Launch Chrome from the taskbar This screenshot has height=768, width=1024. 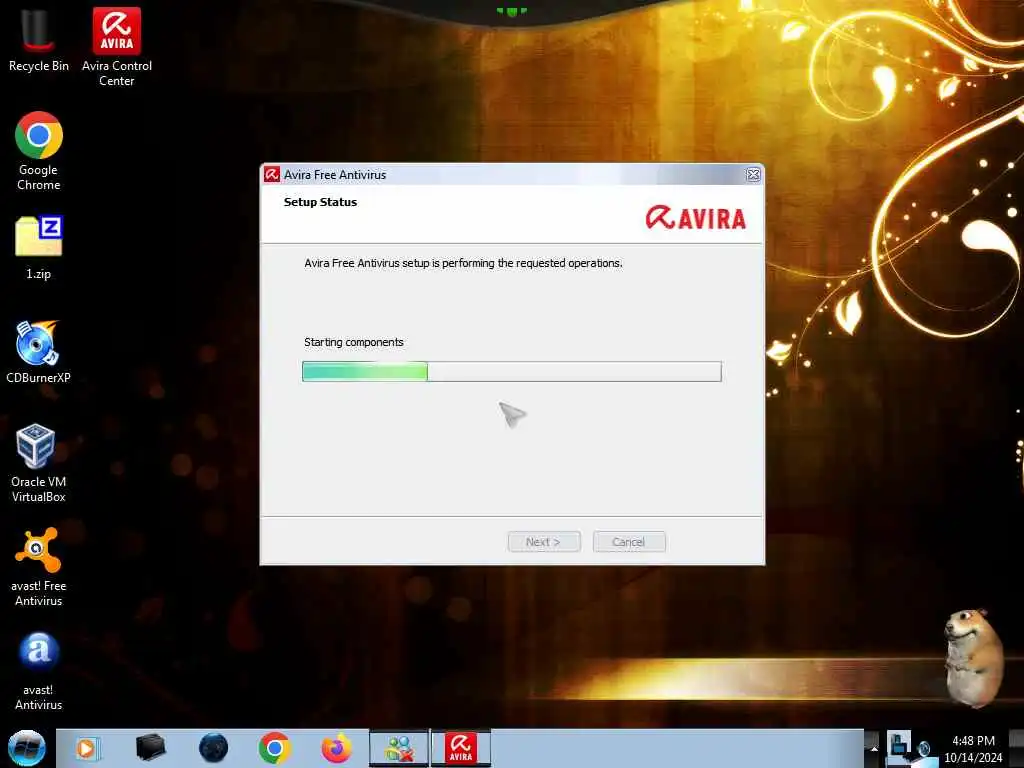point(274,748)
